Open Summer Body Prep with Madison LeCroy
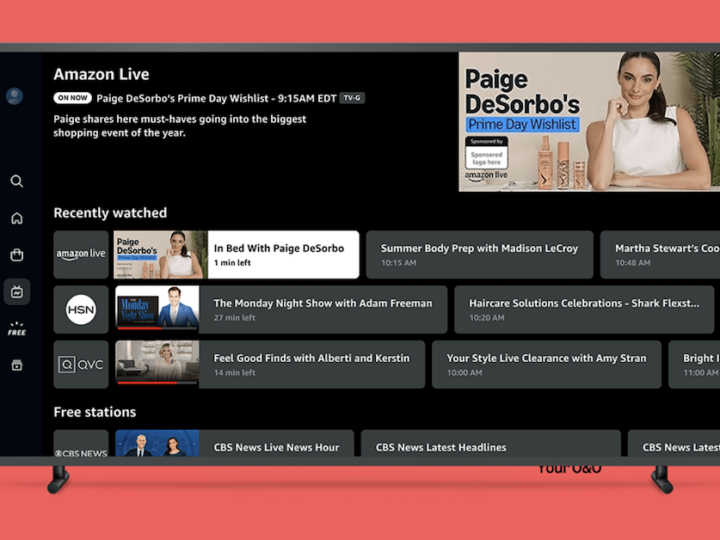The height and width of the screenshot is (540, 720). tap(479, 254)
